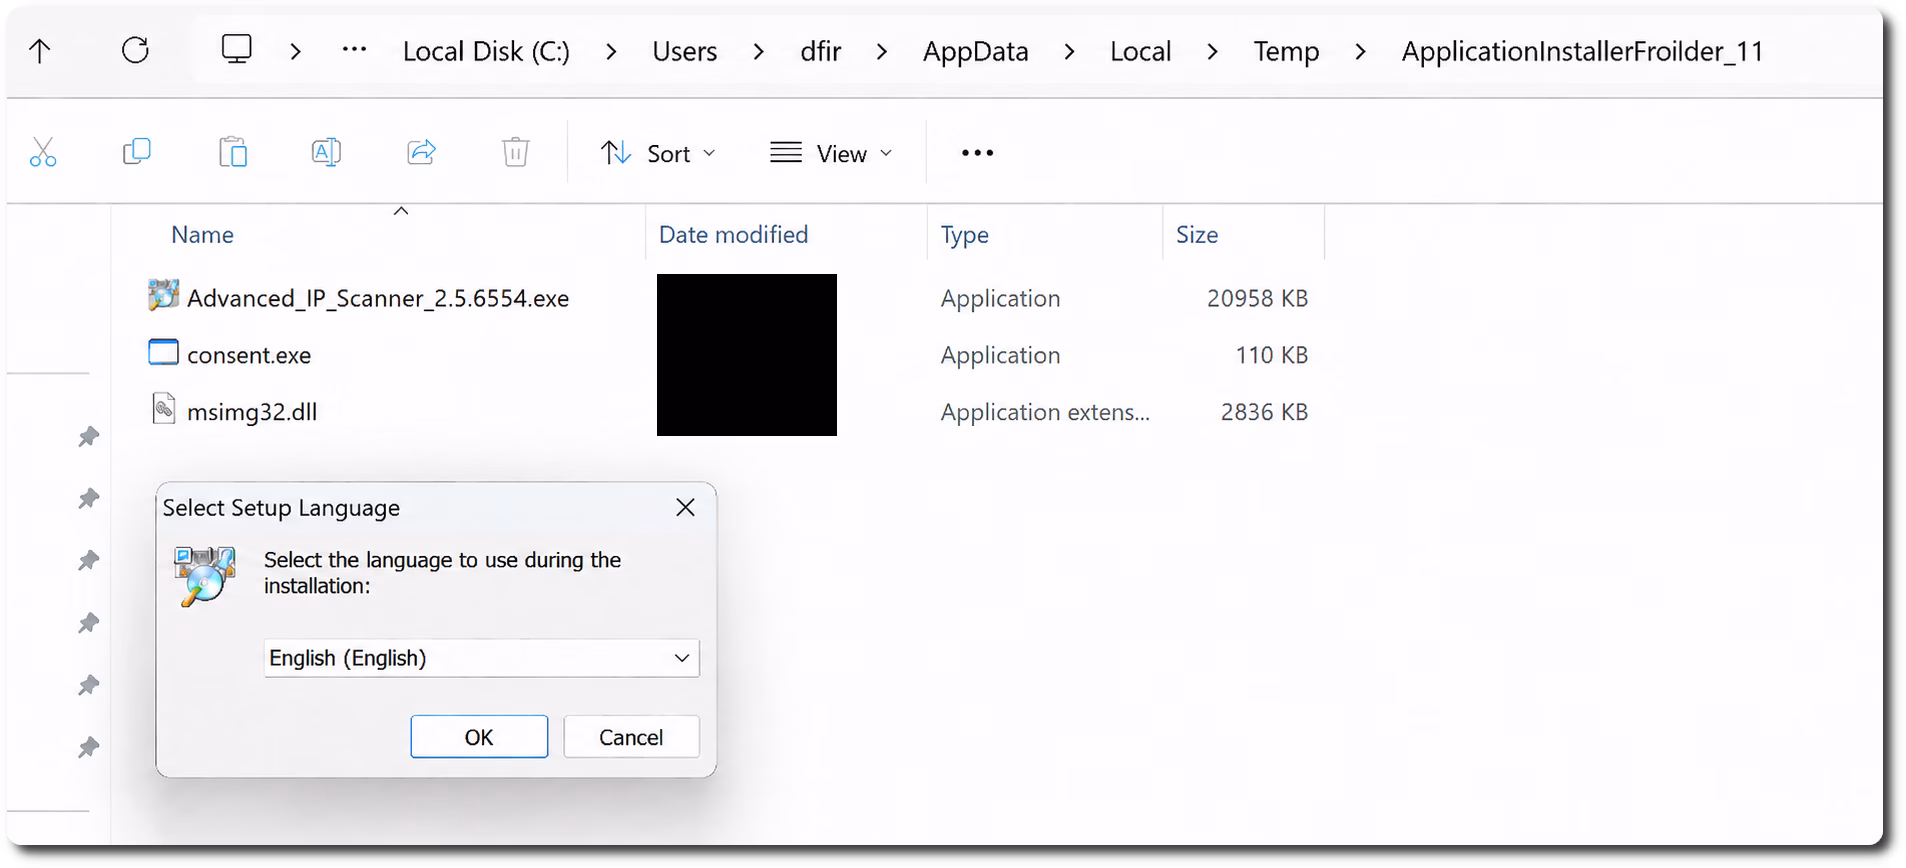Go to Local Disk (C:) breadcrumb
1906x868 pixels.
[x=486, y=51]
